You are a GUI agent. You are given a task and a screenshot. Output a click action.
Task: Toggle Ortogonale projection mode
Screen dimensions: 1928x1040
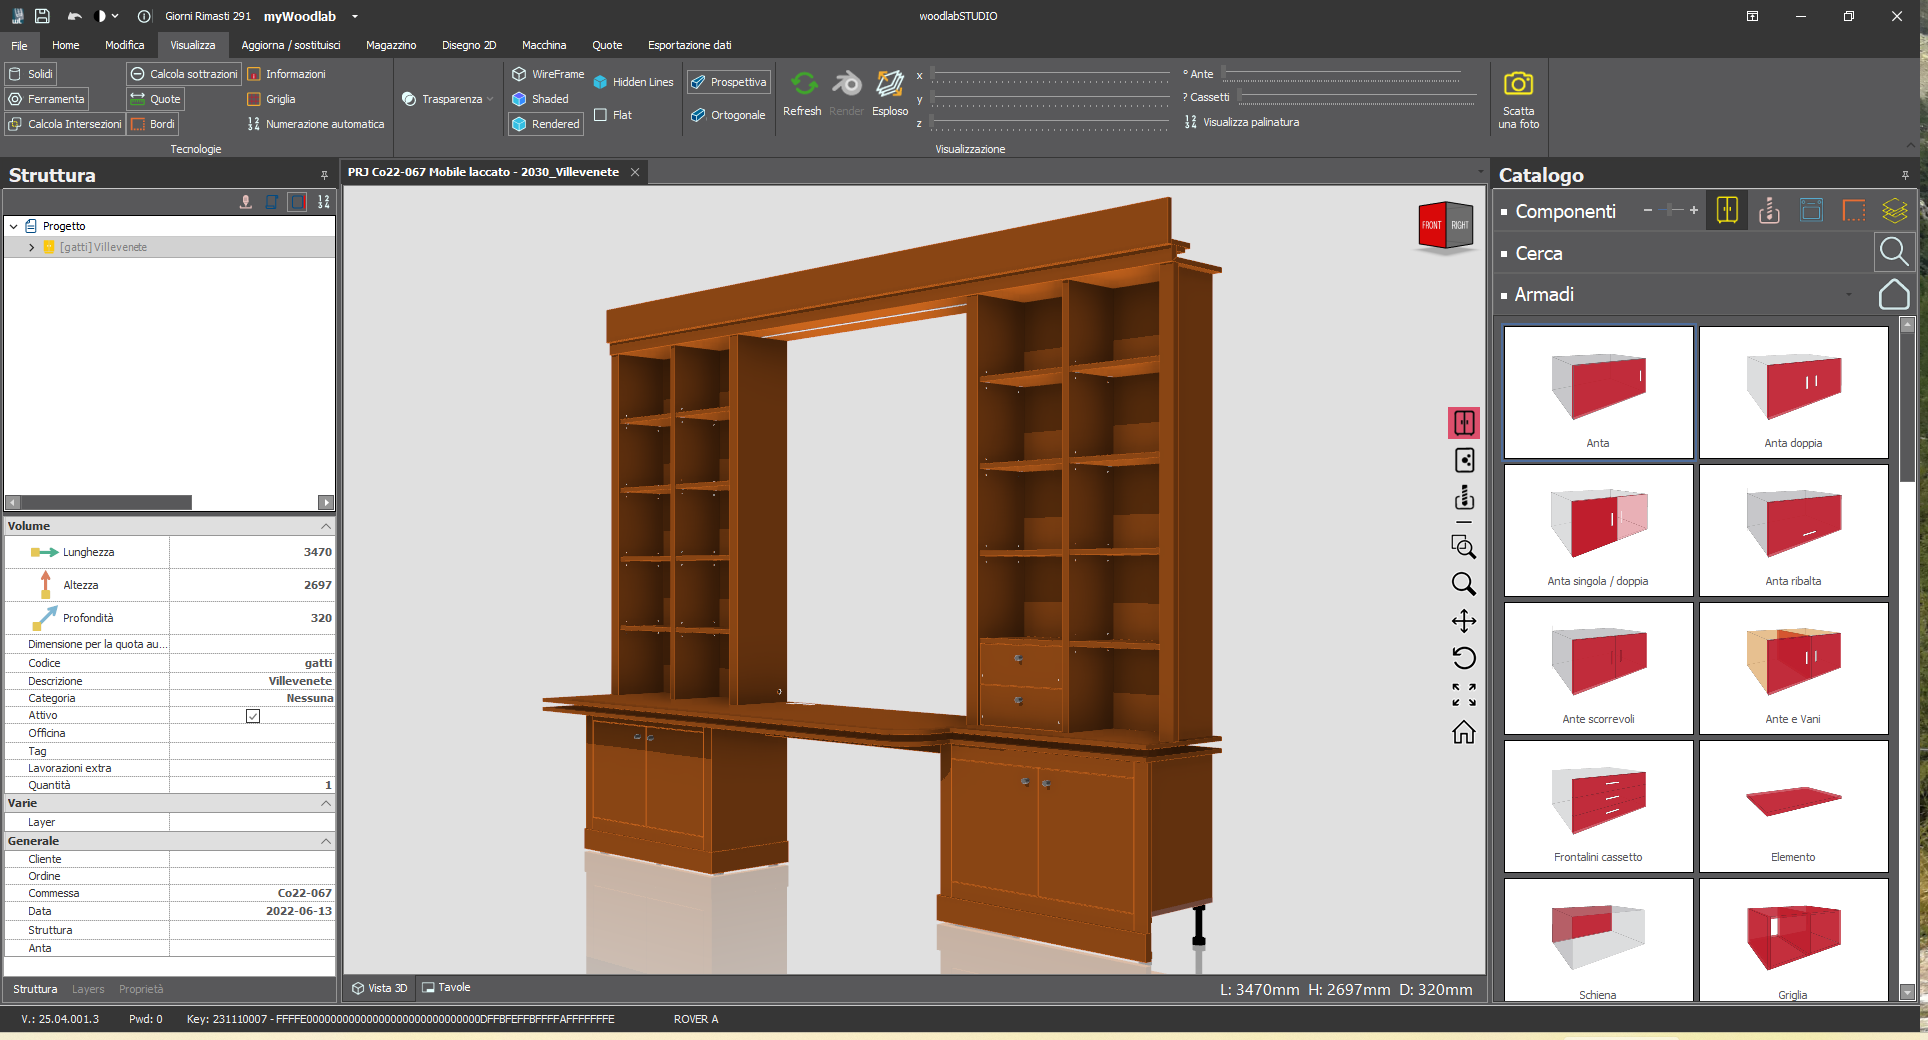click(728, 115)
